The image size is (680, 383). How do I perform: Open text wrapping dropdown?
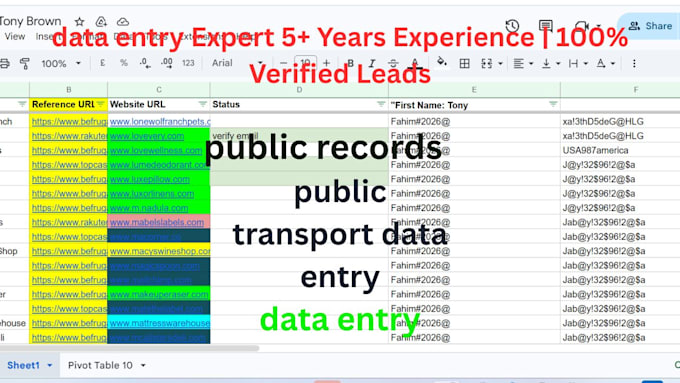[578, 64]
